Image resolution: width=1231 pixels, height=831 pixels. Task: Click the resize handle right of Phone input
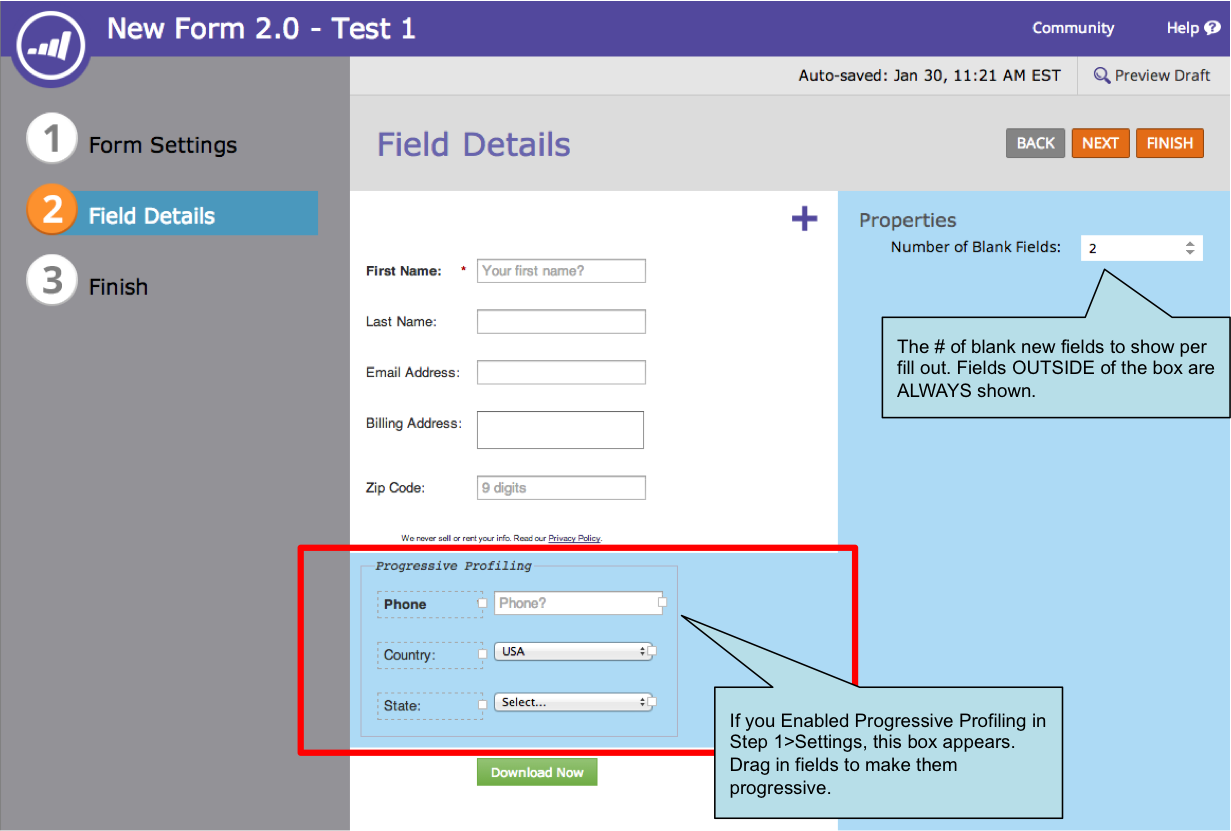coord(662,603)
